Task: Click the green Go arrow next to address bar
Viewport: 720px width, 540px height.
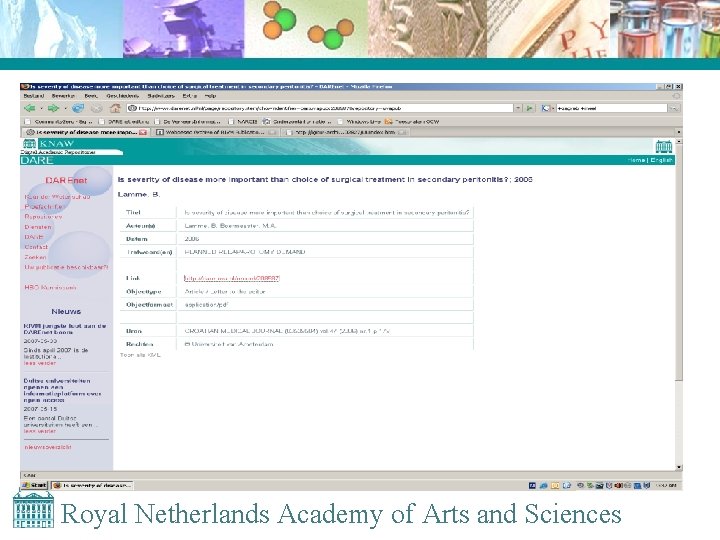Action: point(529,108)
